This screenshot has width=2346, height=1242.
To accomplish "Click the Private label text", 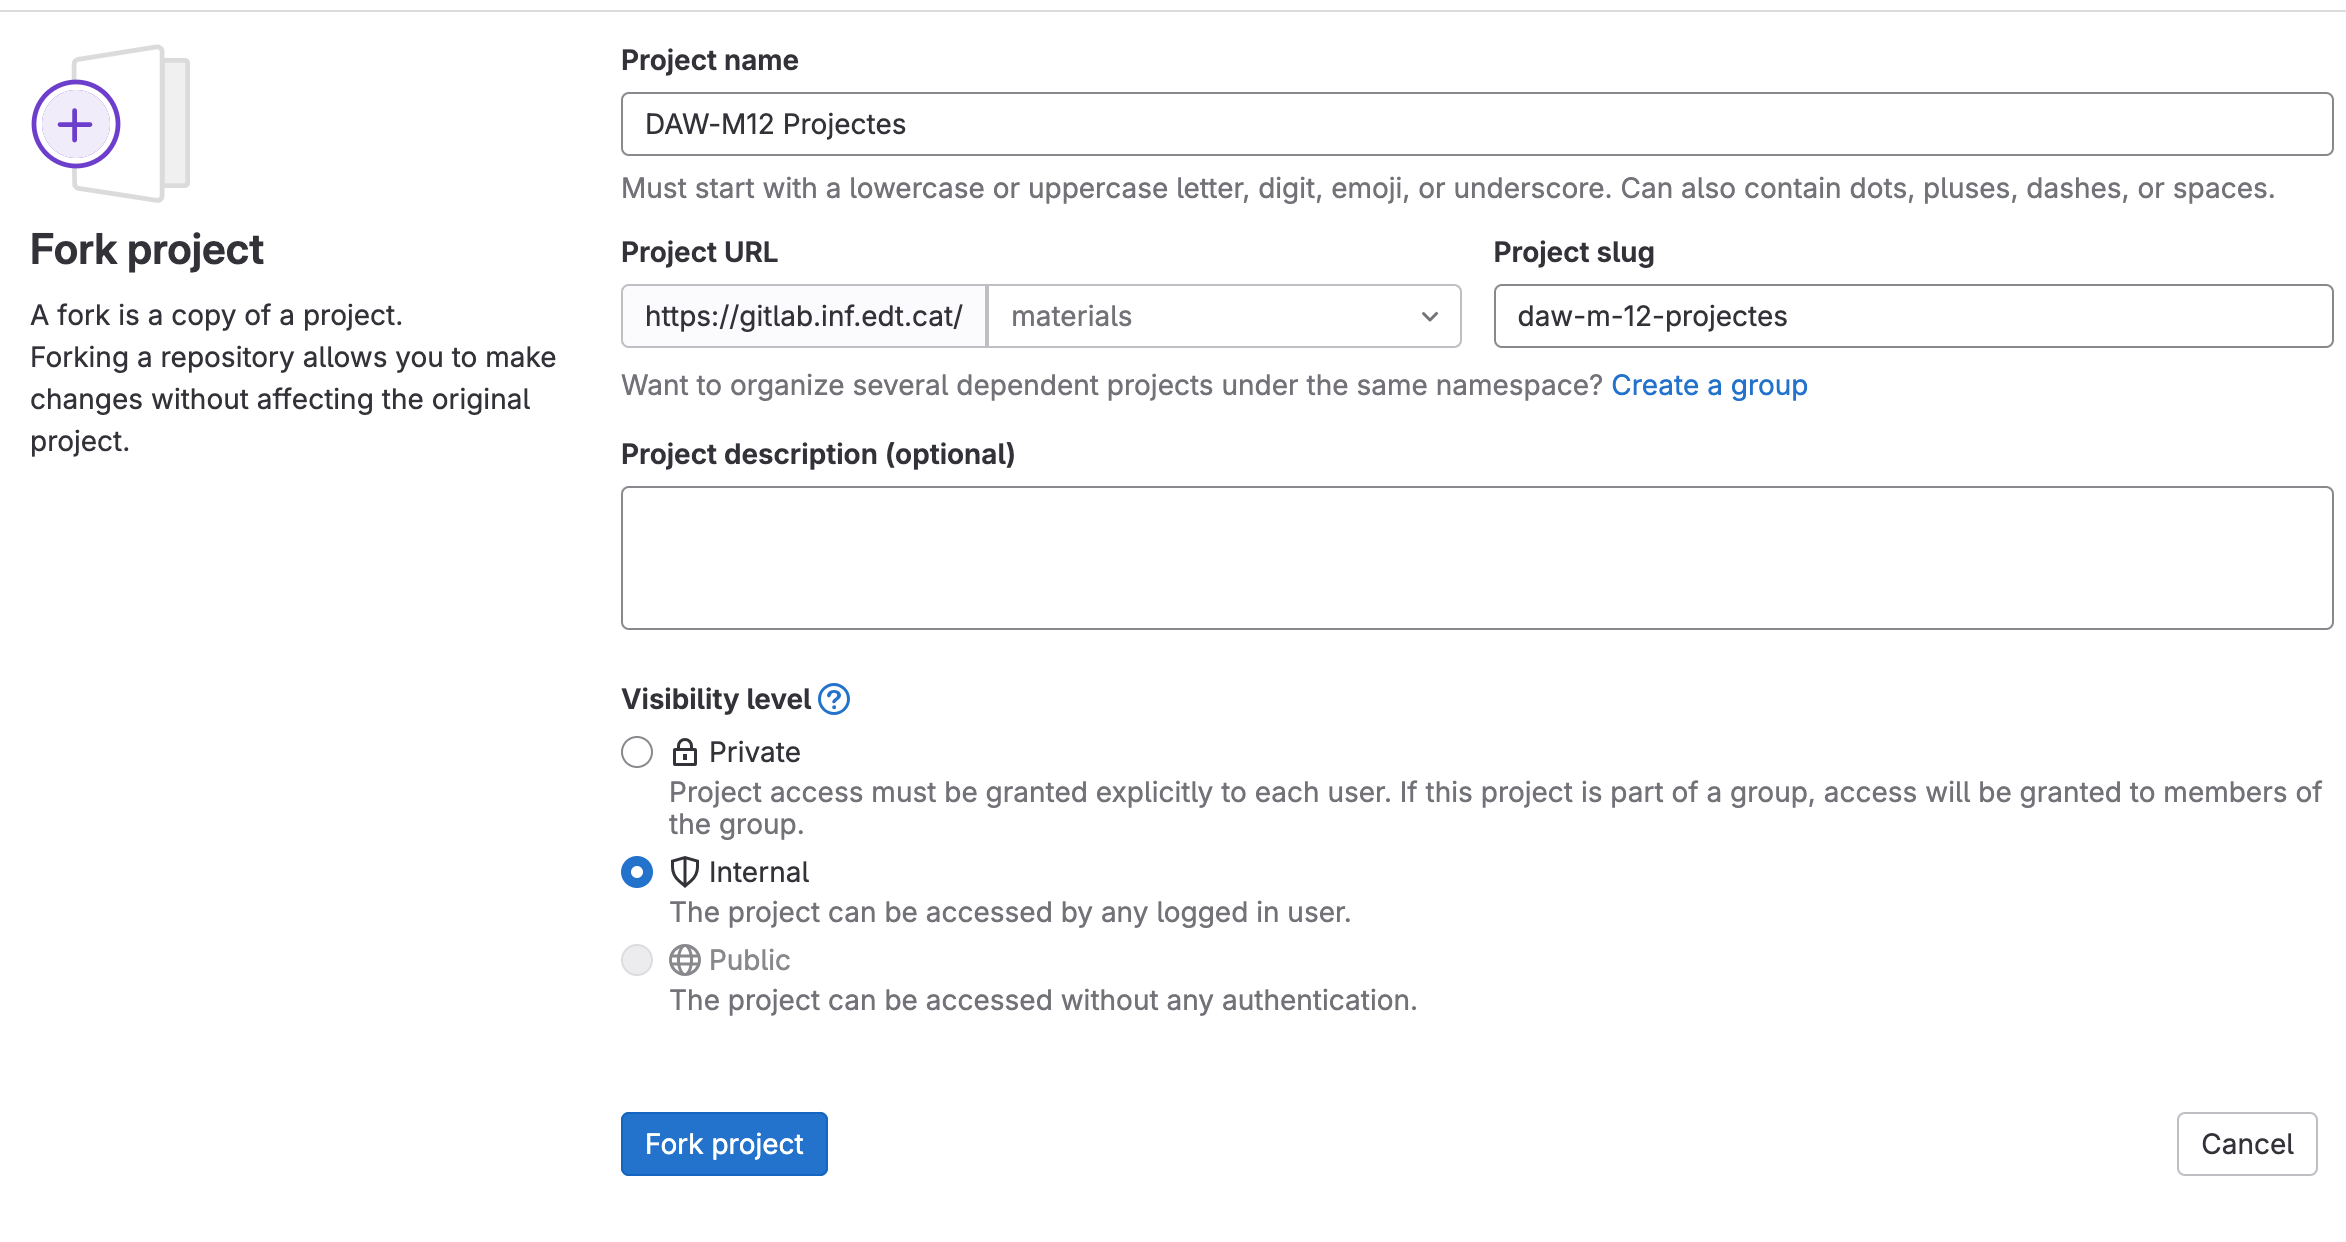I will point(752,751).
